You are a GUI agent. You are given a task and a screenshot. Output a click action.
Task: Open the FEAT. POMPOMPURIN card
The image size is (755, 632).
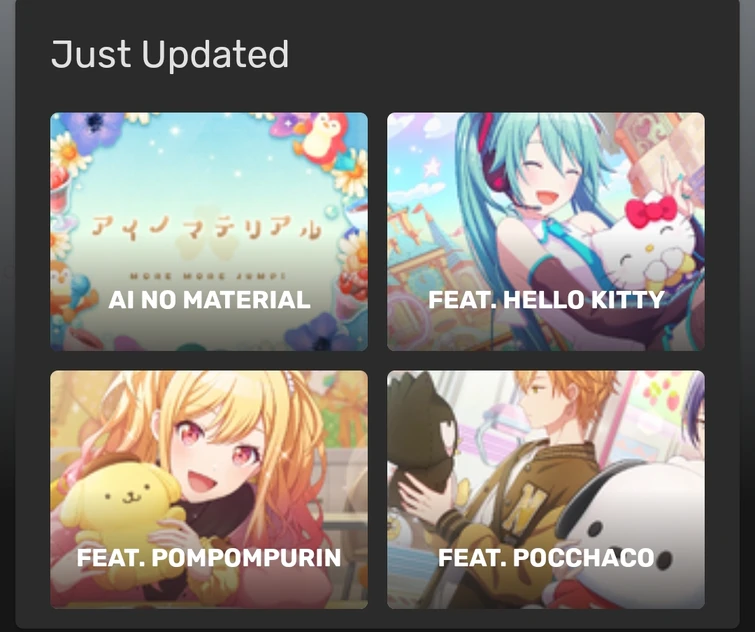click(x=209, y=490)
